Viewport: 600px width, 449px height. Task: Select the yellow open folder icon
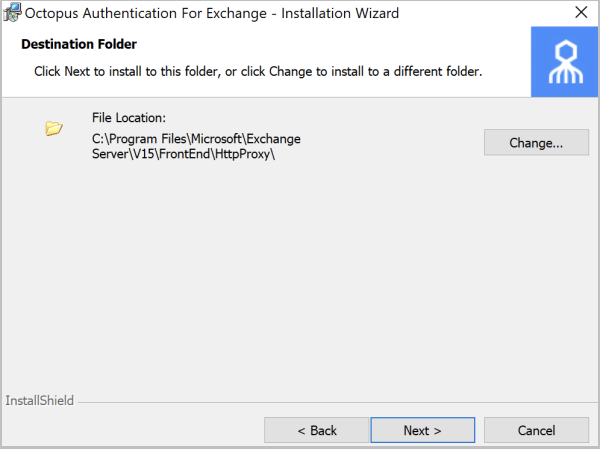(54, 128)
